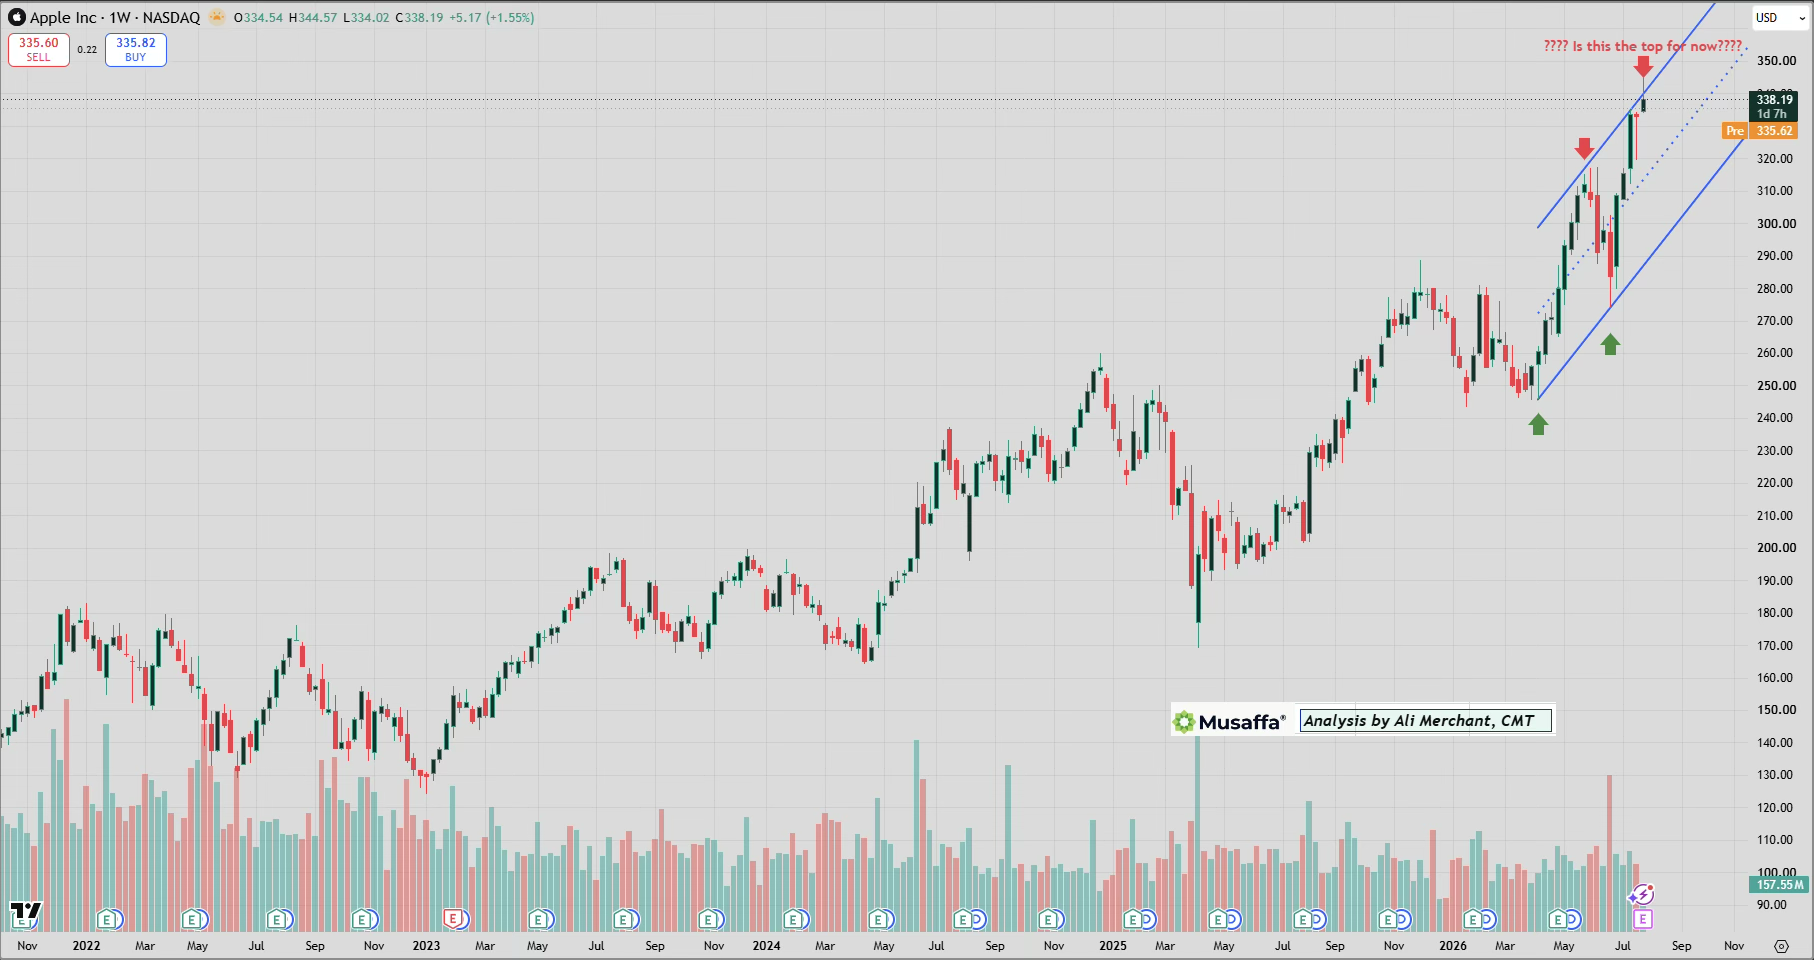Click the Apple Inc · 1W · NASDAQ title
Screen dimensions: 1814x960
[115, 18]
